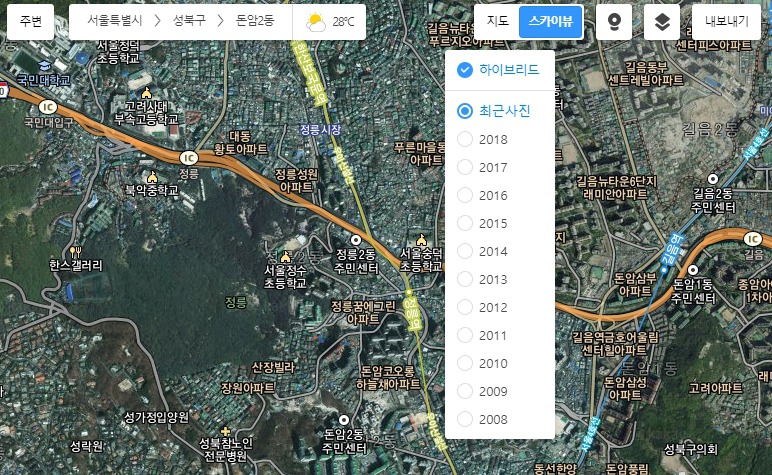Click the 국민대학교 university icon

tap(44, 65)
